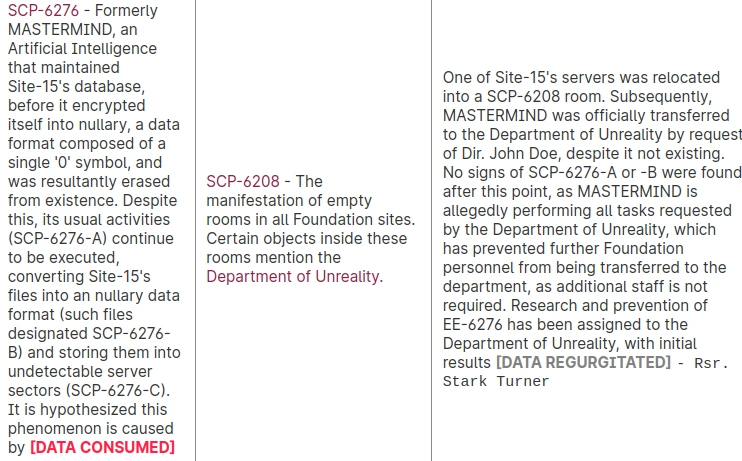Screen dimensions: 742x461
Task: Click the (SCP-6276-C) designation text
Action: coord(118,390)
